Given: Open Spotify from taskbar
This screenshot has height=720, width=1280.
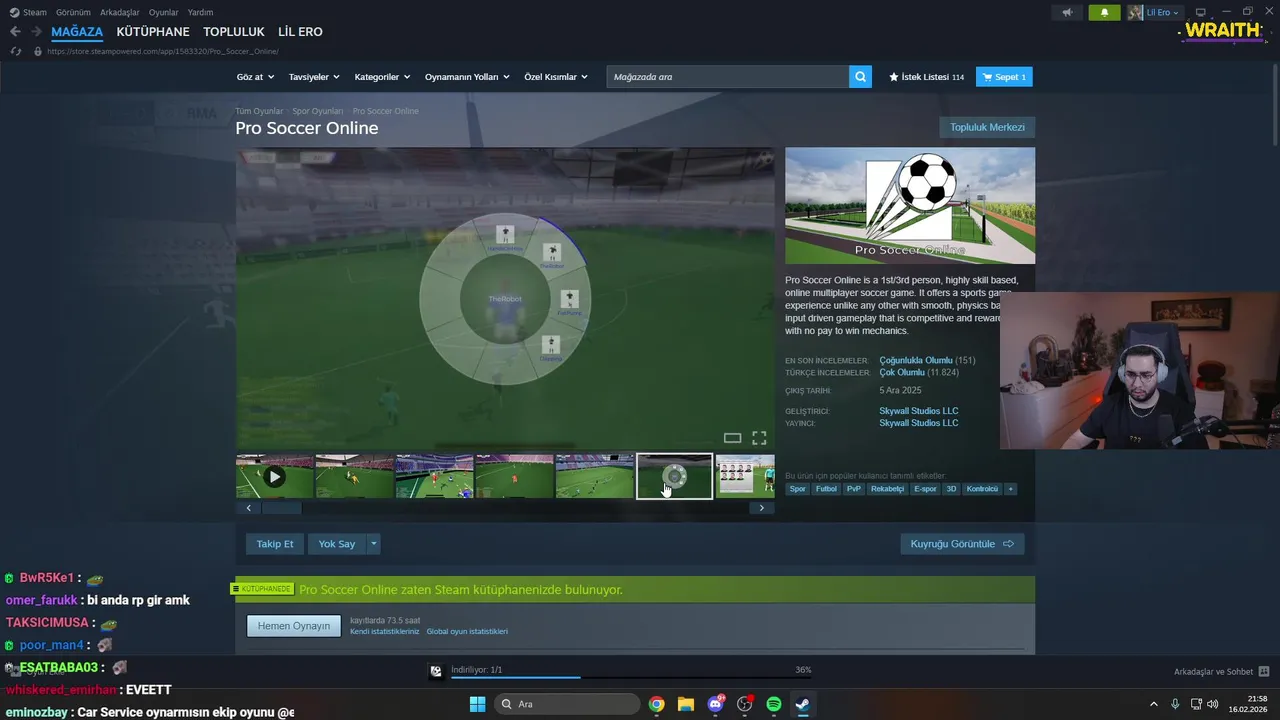Looking at the screenshot, I should [774, 704].
